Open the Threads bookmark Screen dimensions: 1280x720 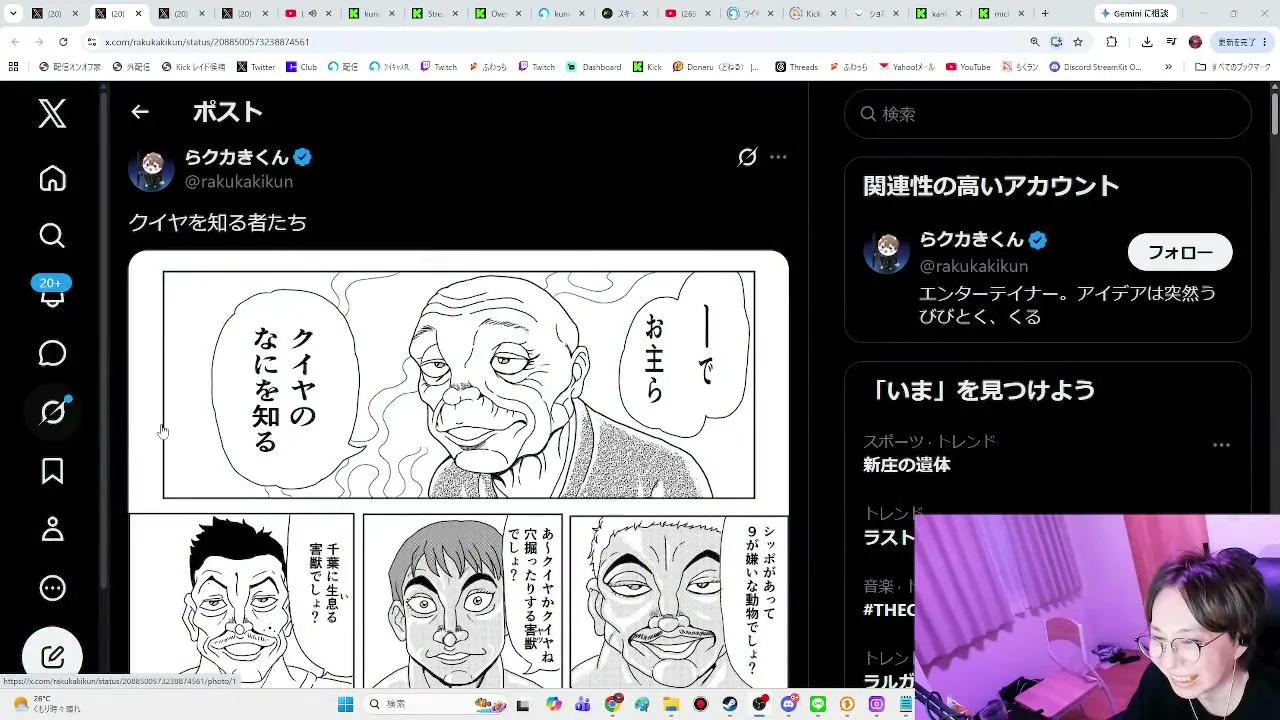point(796,67)
